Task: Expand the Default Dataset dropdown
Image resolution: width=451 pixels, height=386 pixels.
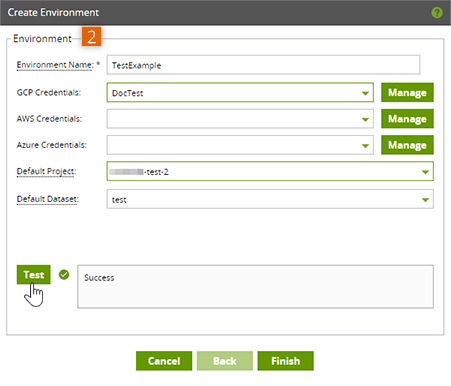Action: point(270,199)
